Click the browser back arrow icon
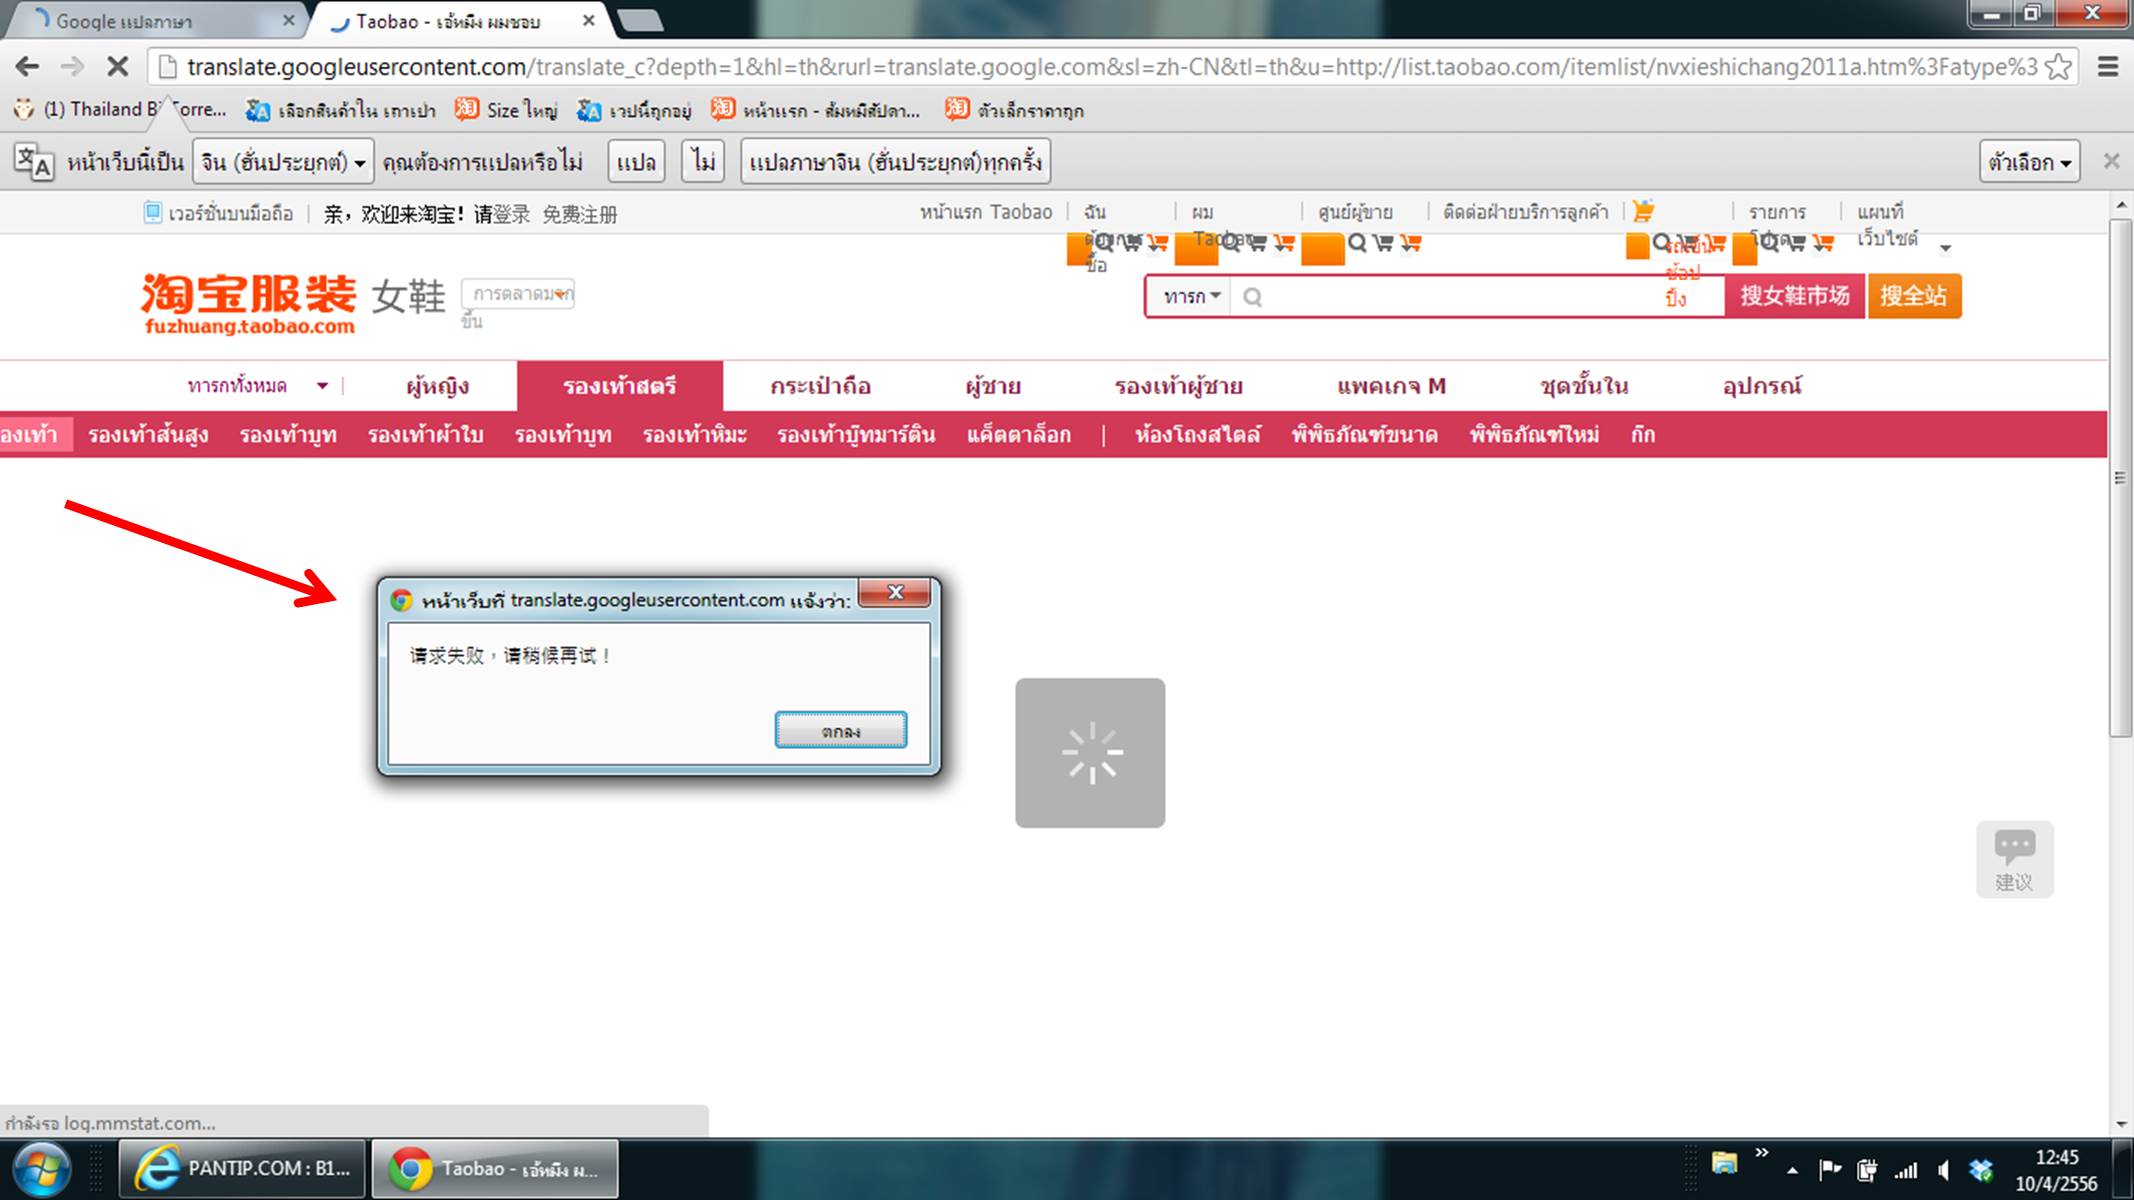The width and height of the screenshot is (2134, 1200). (27, 67)
